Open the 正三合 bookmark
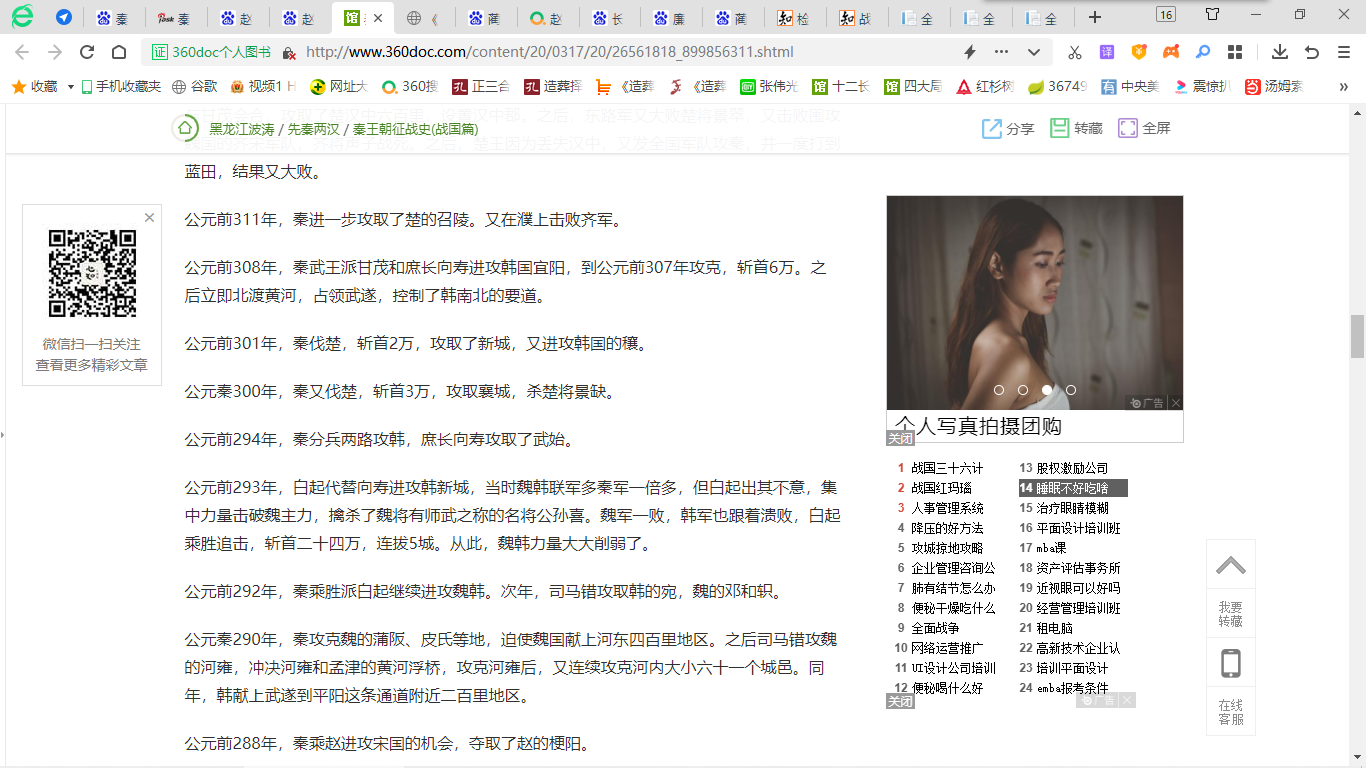Viewport: 1366px width, 768px height. point(481,87)
